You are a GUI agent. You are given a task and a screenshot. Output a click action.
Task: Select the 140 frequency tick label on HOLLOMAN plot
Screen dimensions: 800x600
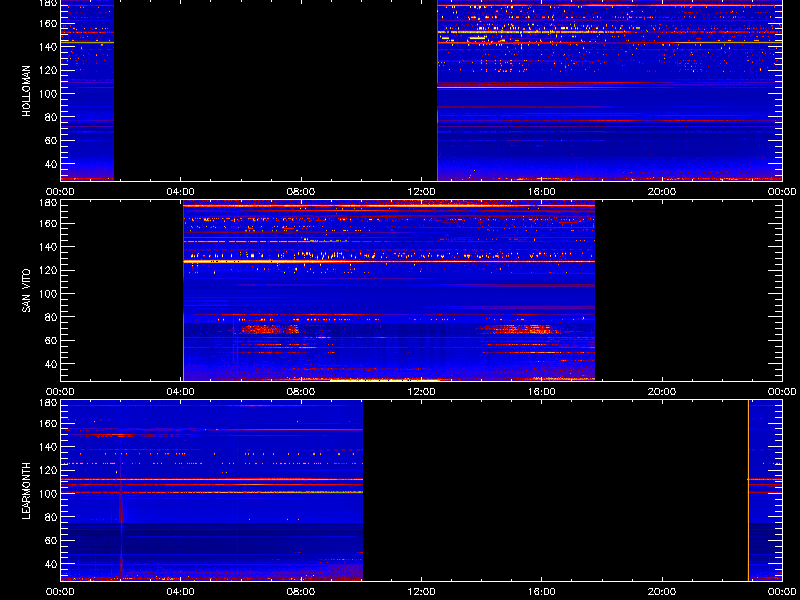click(50, 46)
